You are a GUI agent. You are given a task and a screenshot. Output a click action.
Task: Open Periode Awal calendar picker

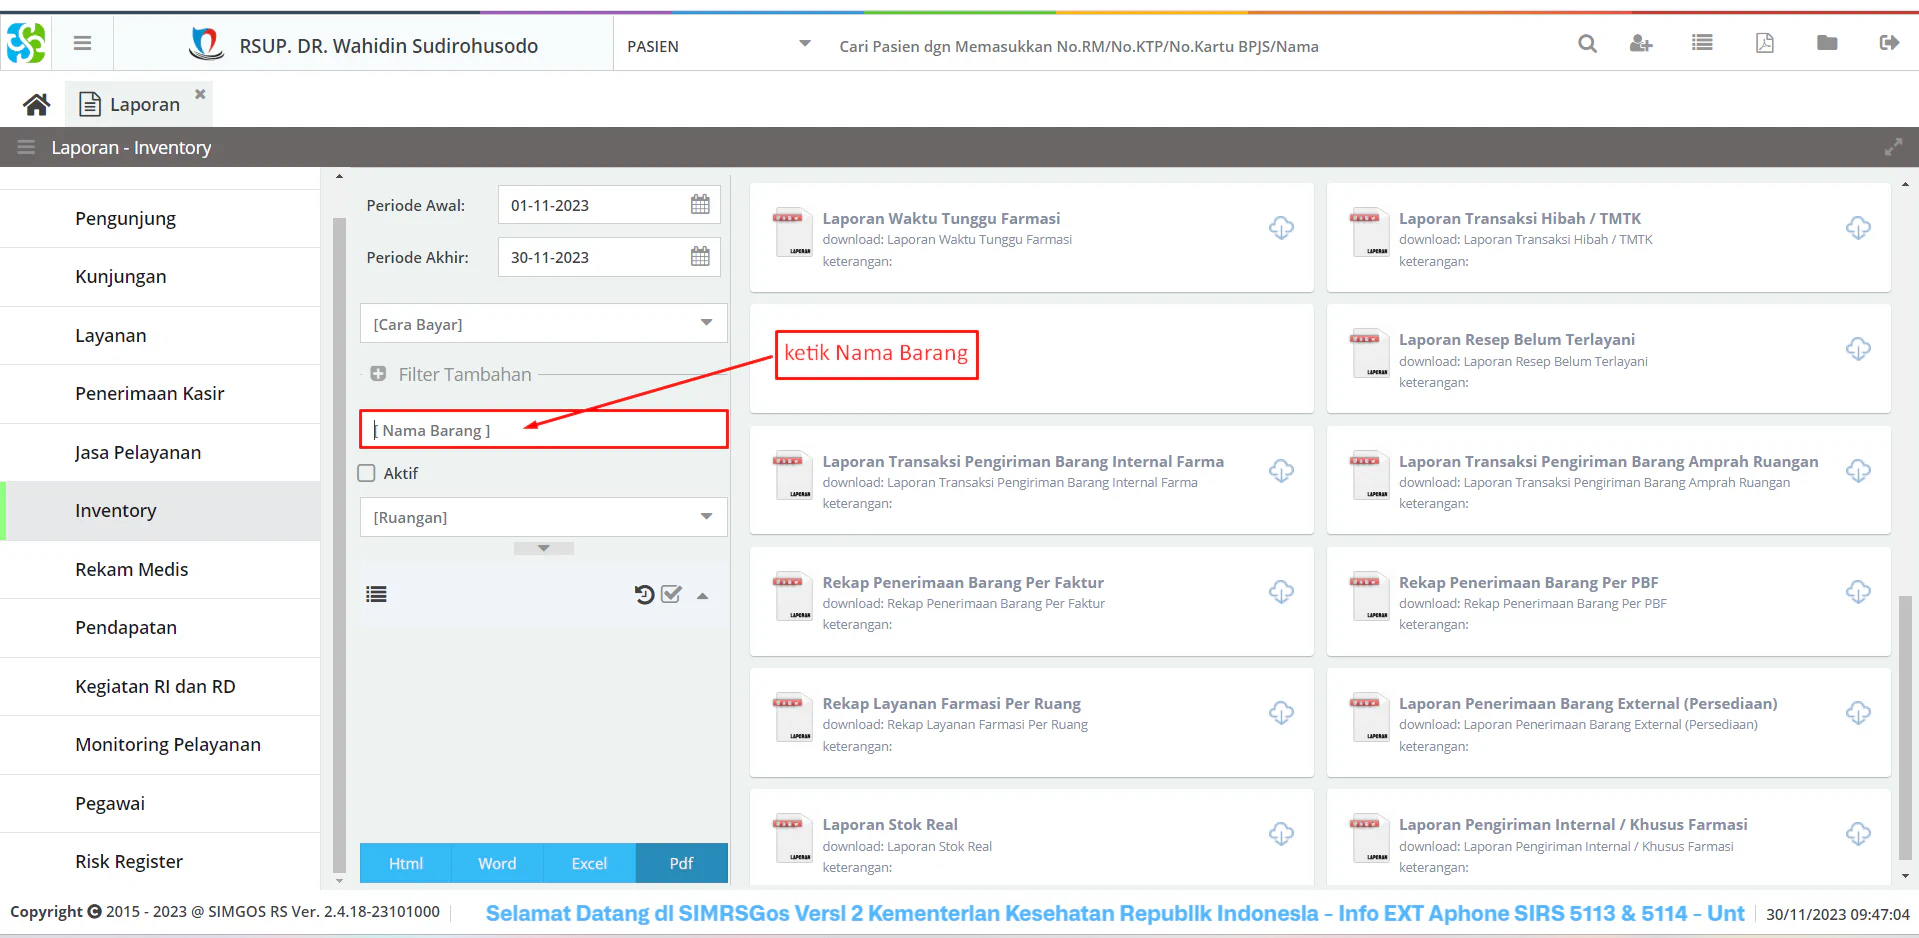(700, 205)
